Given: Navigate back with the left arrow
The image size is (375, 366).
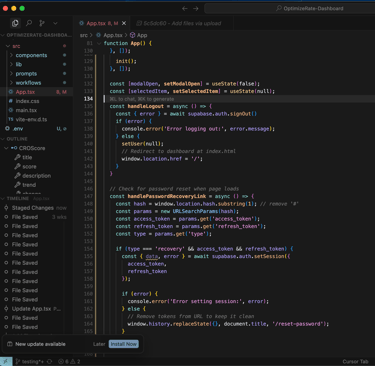Looking at the screenshot, I should [x=185, y=8].
